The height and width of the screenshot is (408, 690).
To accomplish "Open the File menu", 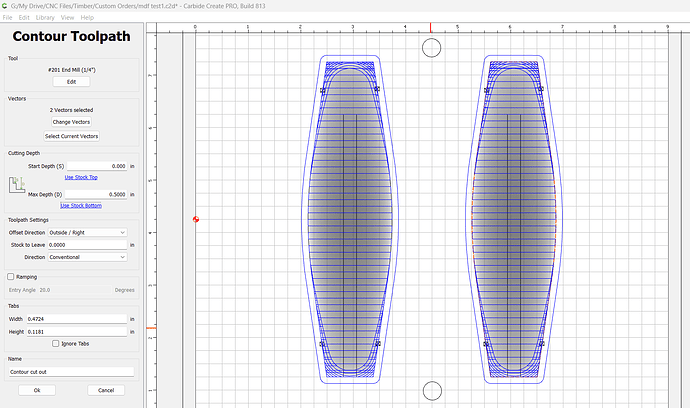I will point(7,18).
